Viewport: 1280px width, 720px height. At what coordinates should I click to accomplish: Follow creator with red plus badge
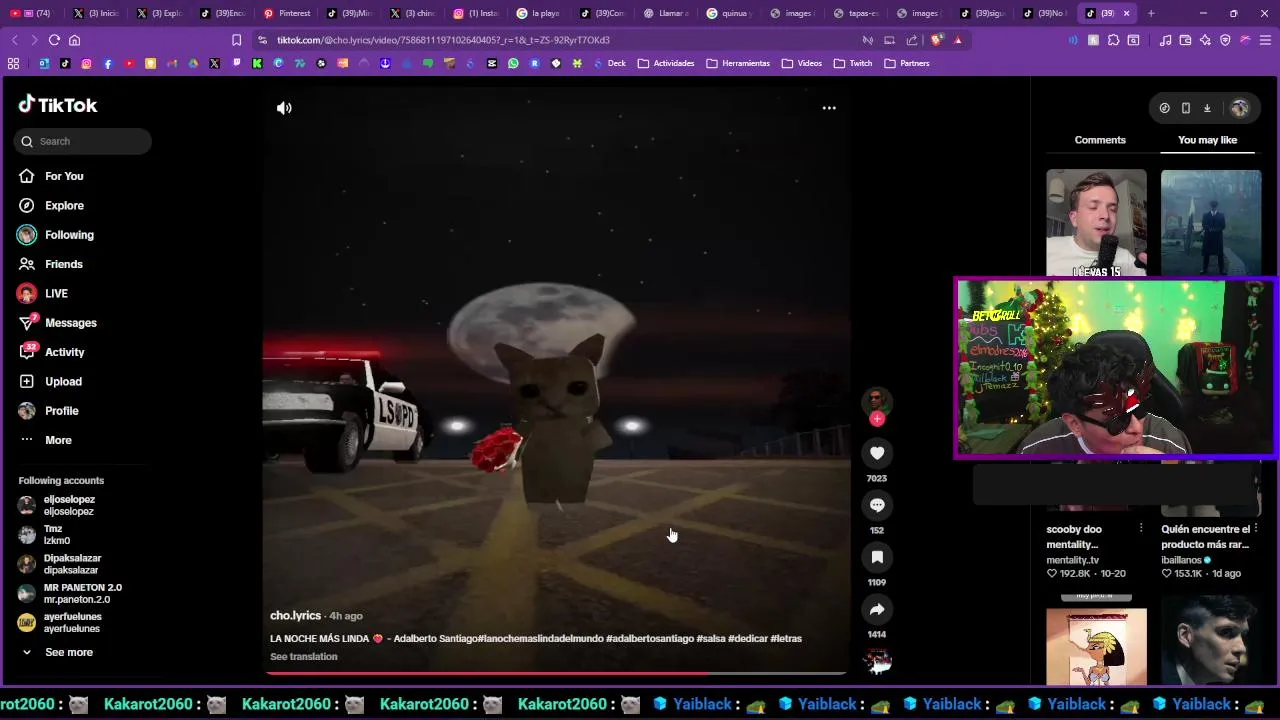(877, 419)
